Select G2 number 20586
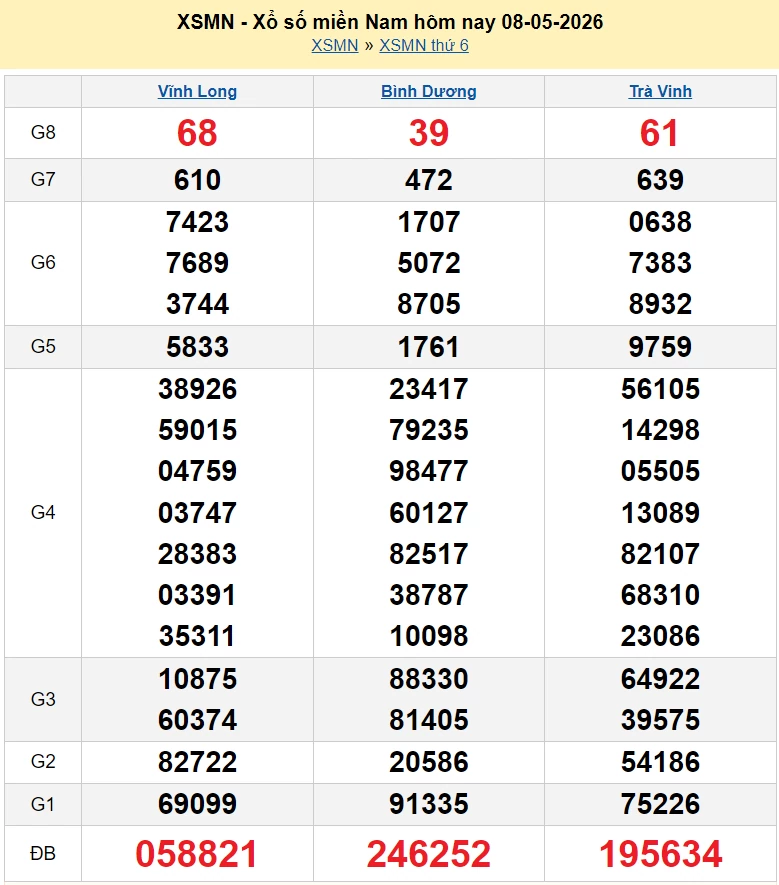The image size is (779, 885). [428, 762]
